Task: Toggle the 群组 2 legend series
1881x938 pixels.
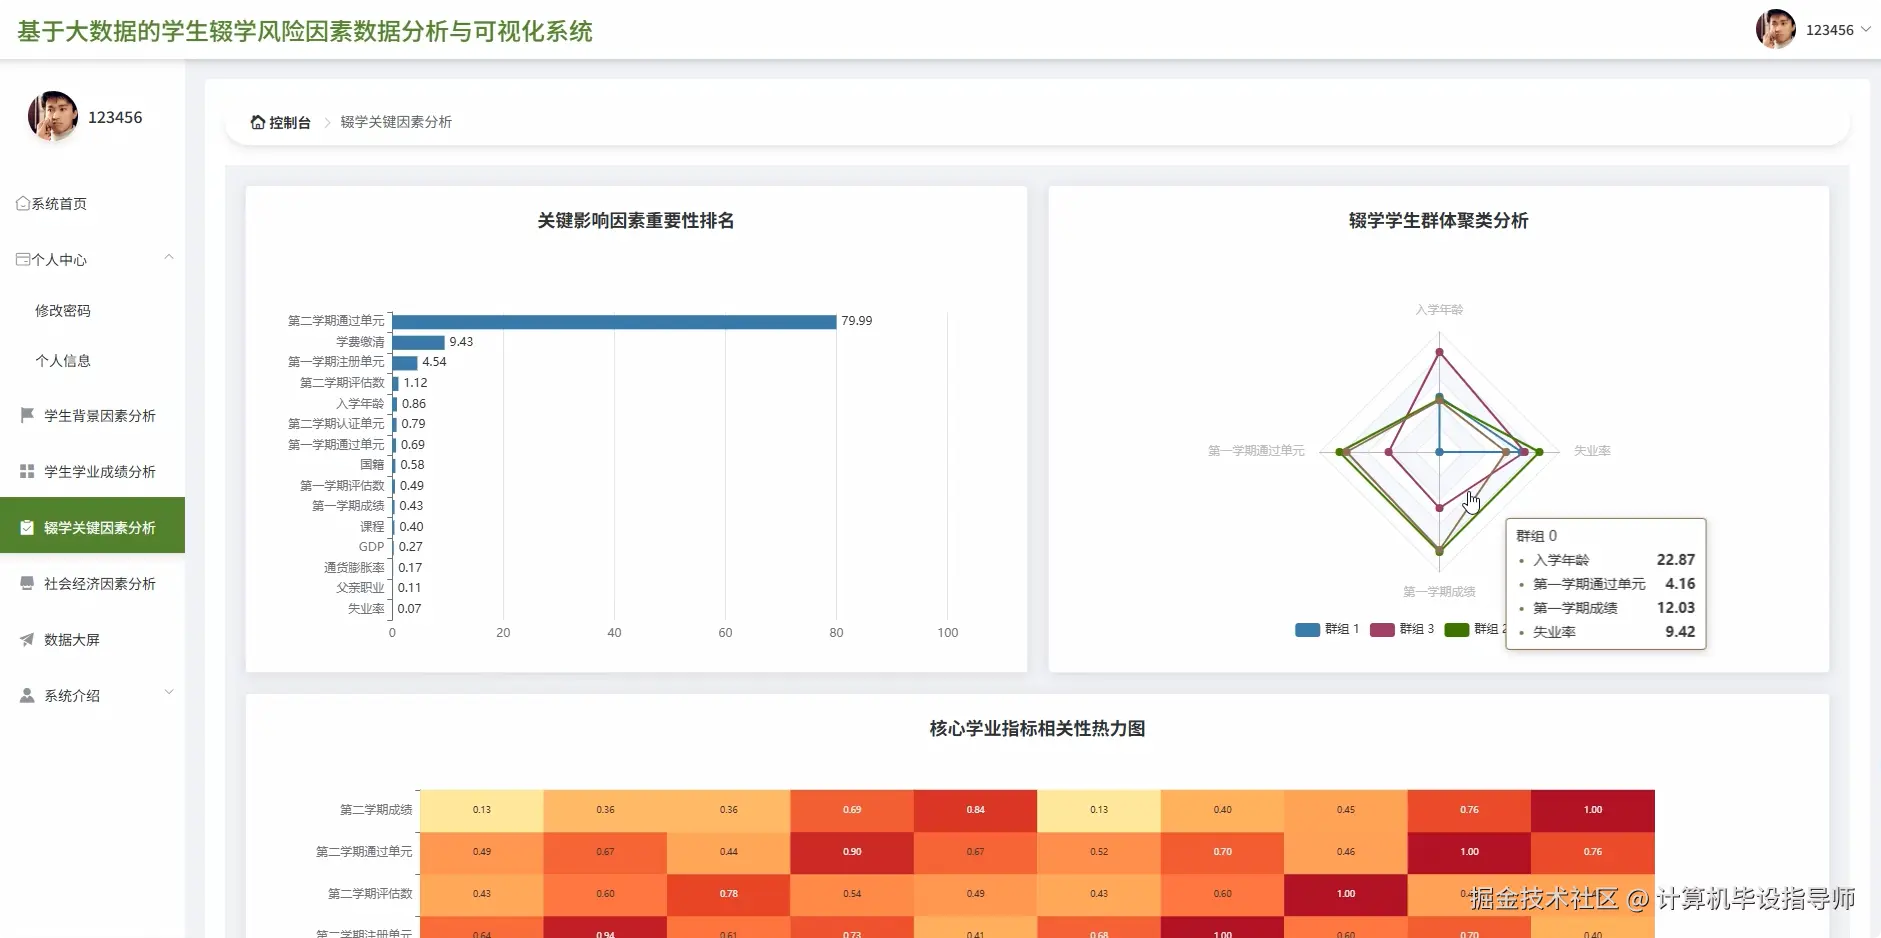Action: coord(1475,629)
